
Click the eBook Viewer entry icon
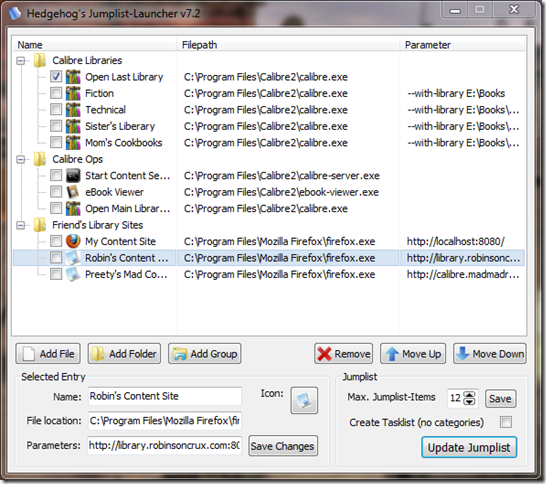73,192
